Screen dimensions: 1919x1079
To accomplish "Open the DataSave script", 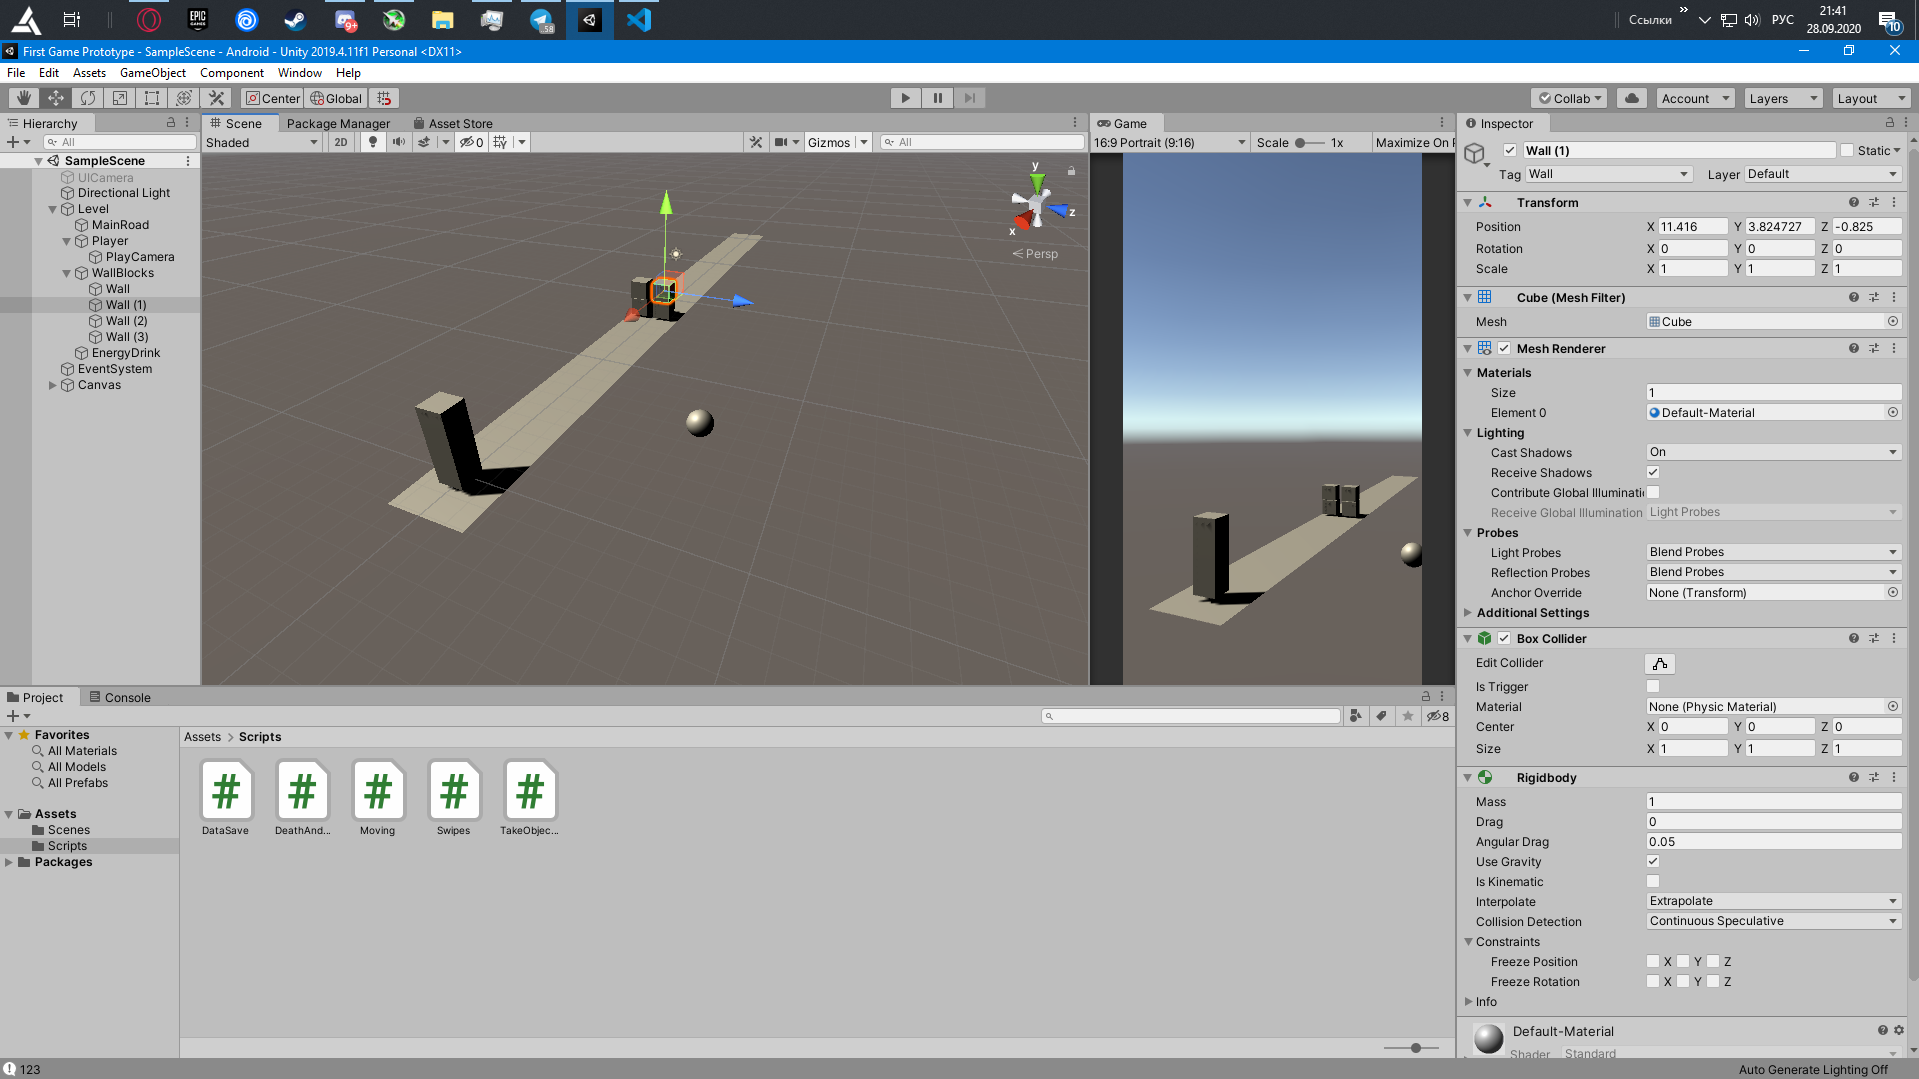I will [x=226, y=798].
